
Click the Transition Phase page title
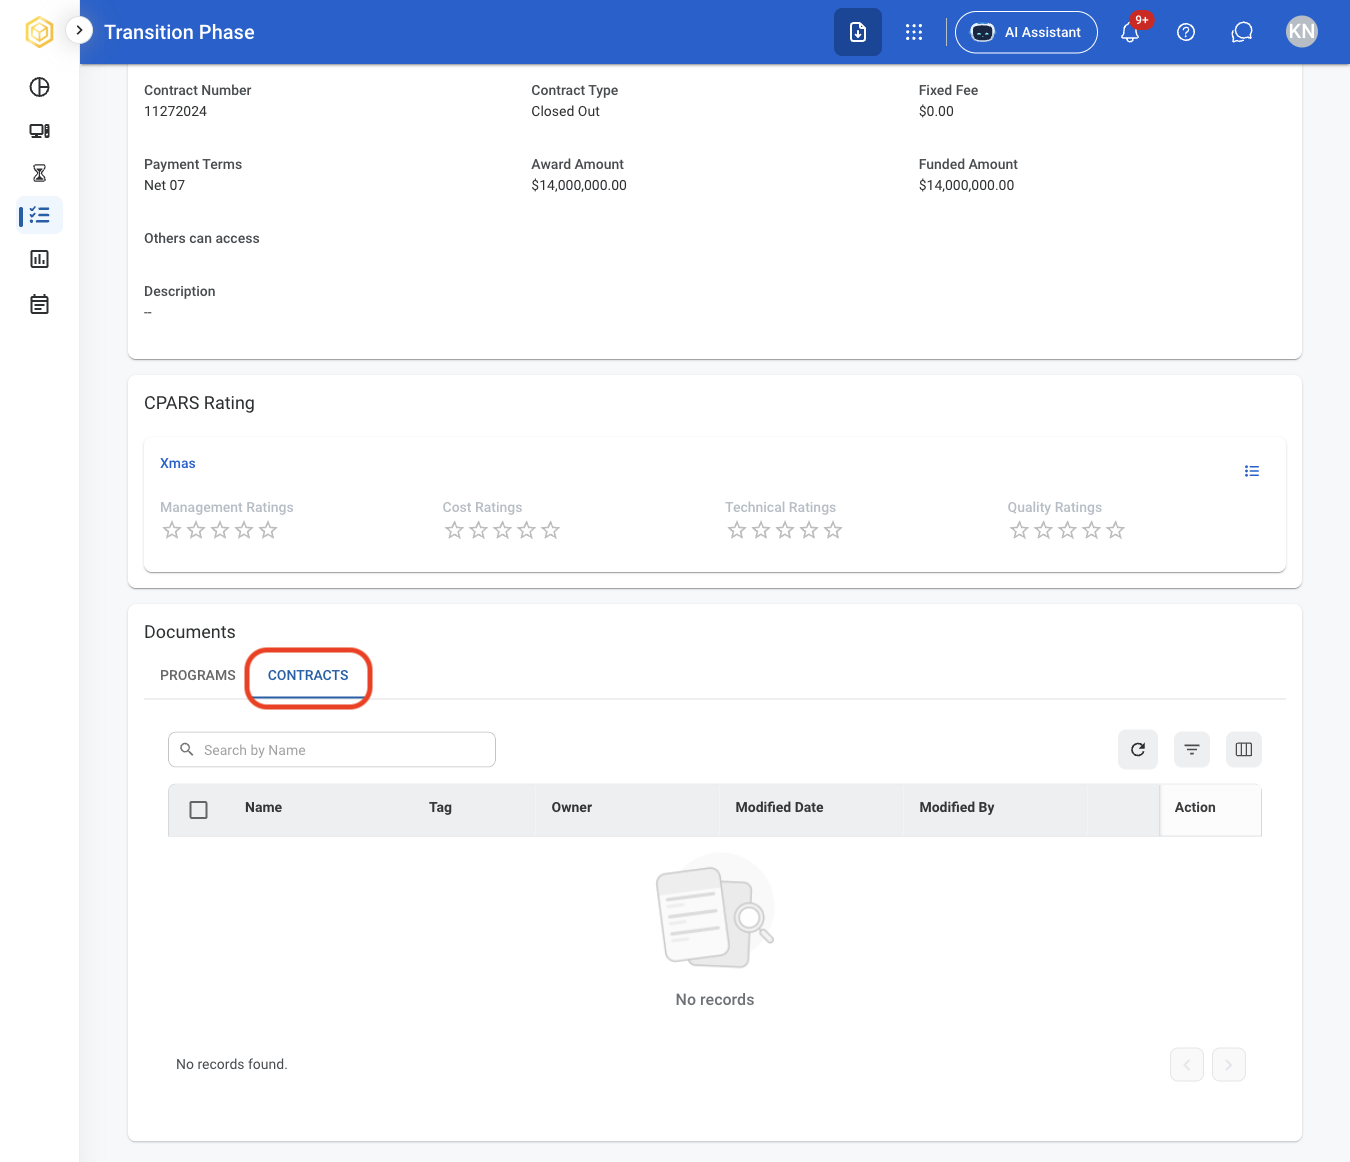pyautogui.click(x=179, y=32)
